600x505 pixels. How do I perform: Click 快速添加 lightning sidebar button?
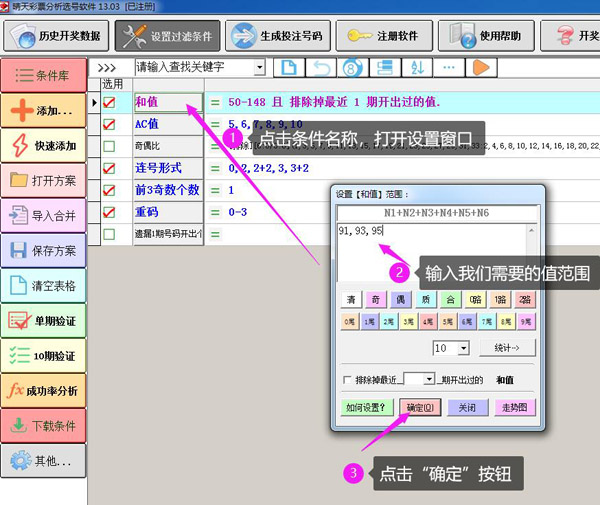(44, 145)
